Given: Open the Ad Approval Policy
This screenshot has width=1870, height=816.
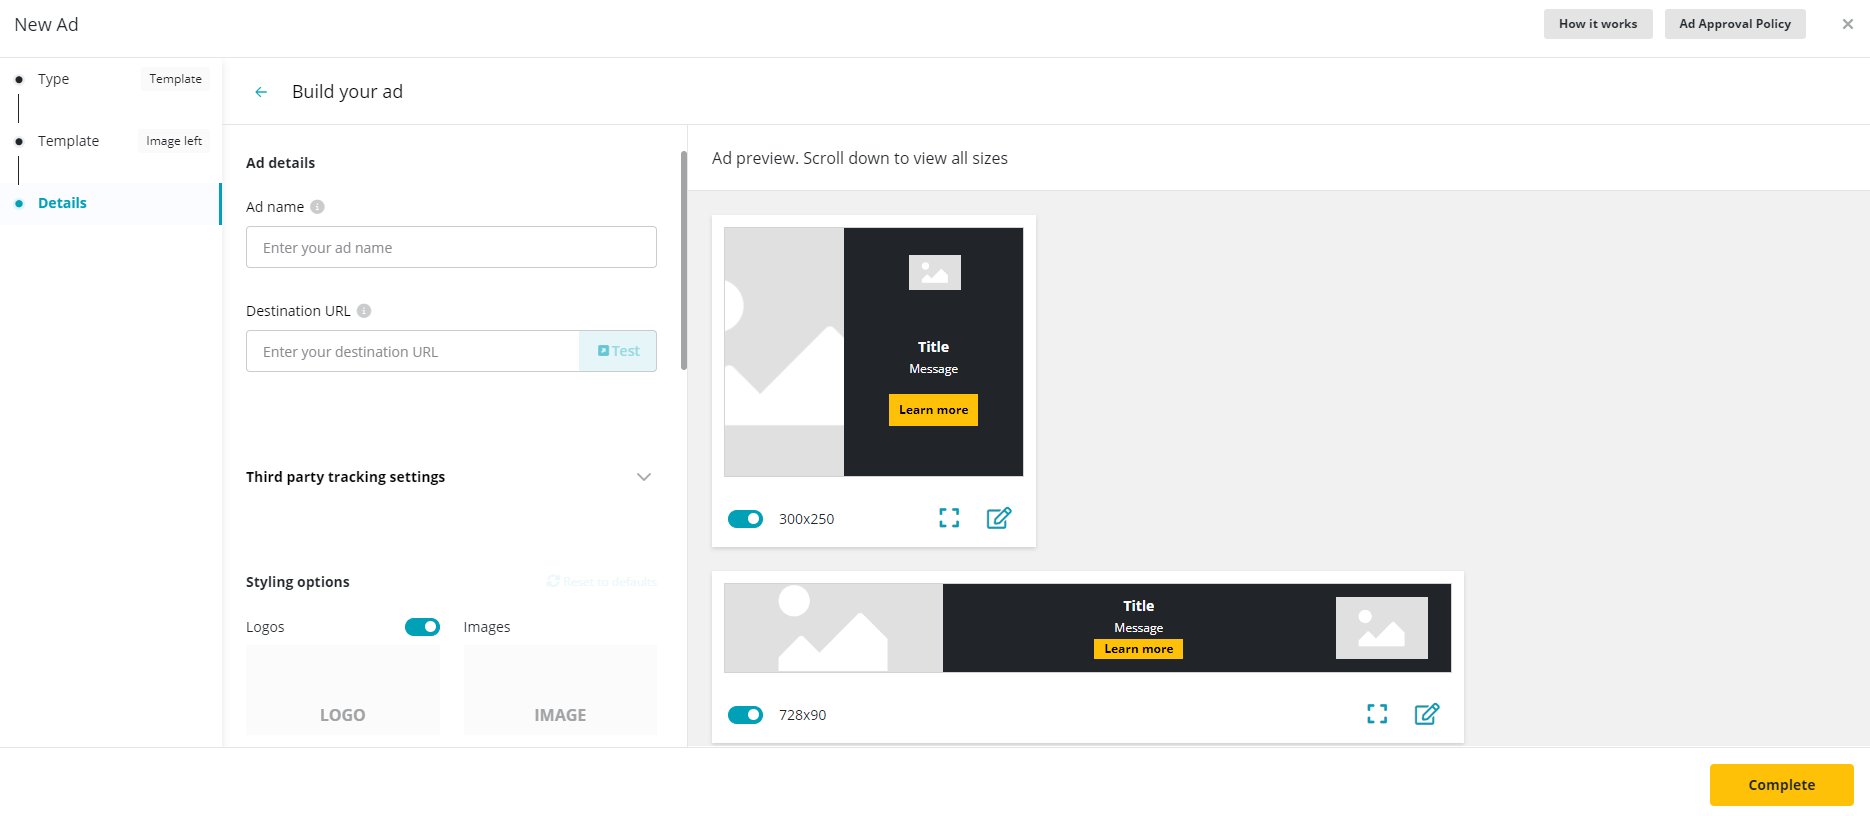Looking at the screenshot, I should click(x=1735, y=24).
